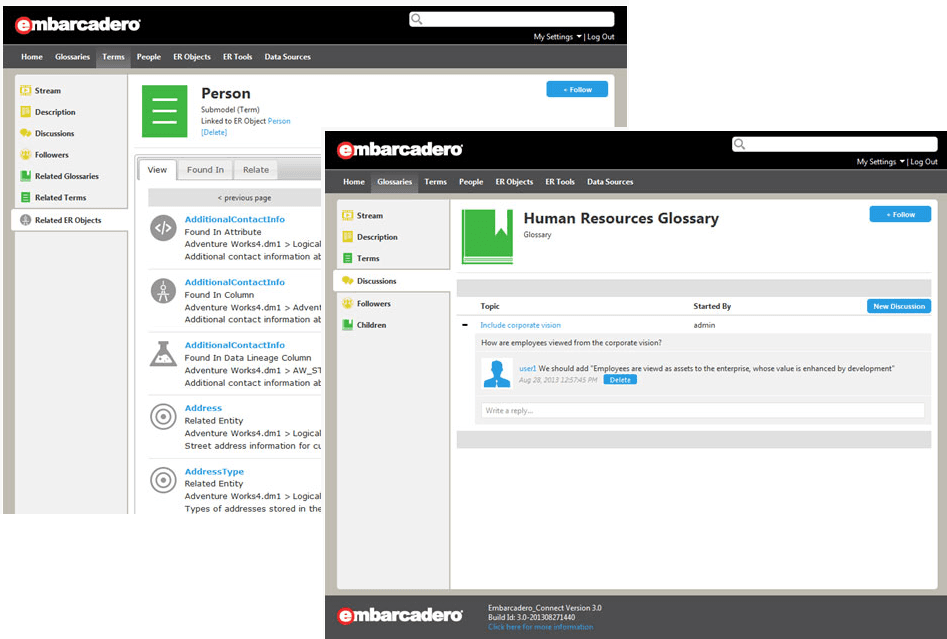Open ER Tools in the Person window nav bar

tap(237, 57)
